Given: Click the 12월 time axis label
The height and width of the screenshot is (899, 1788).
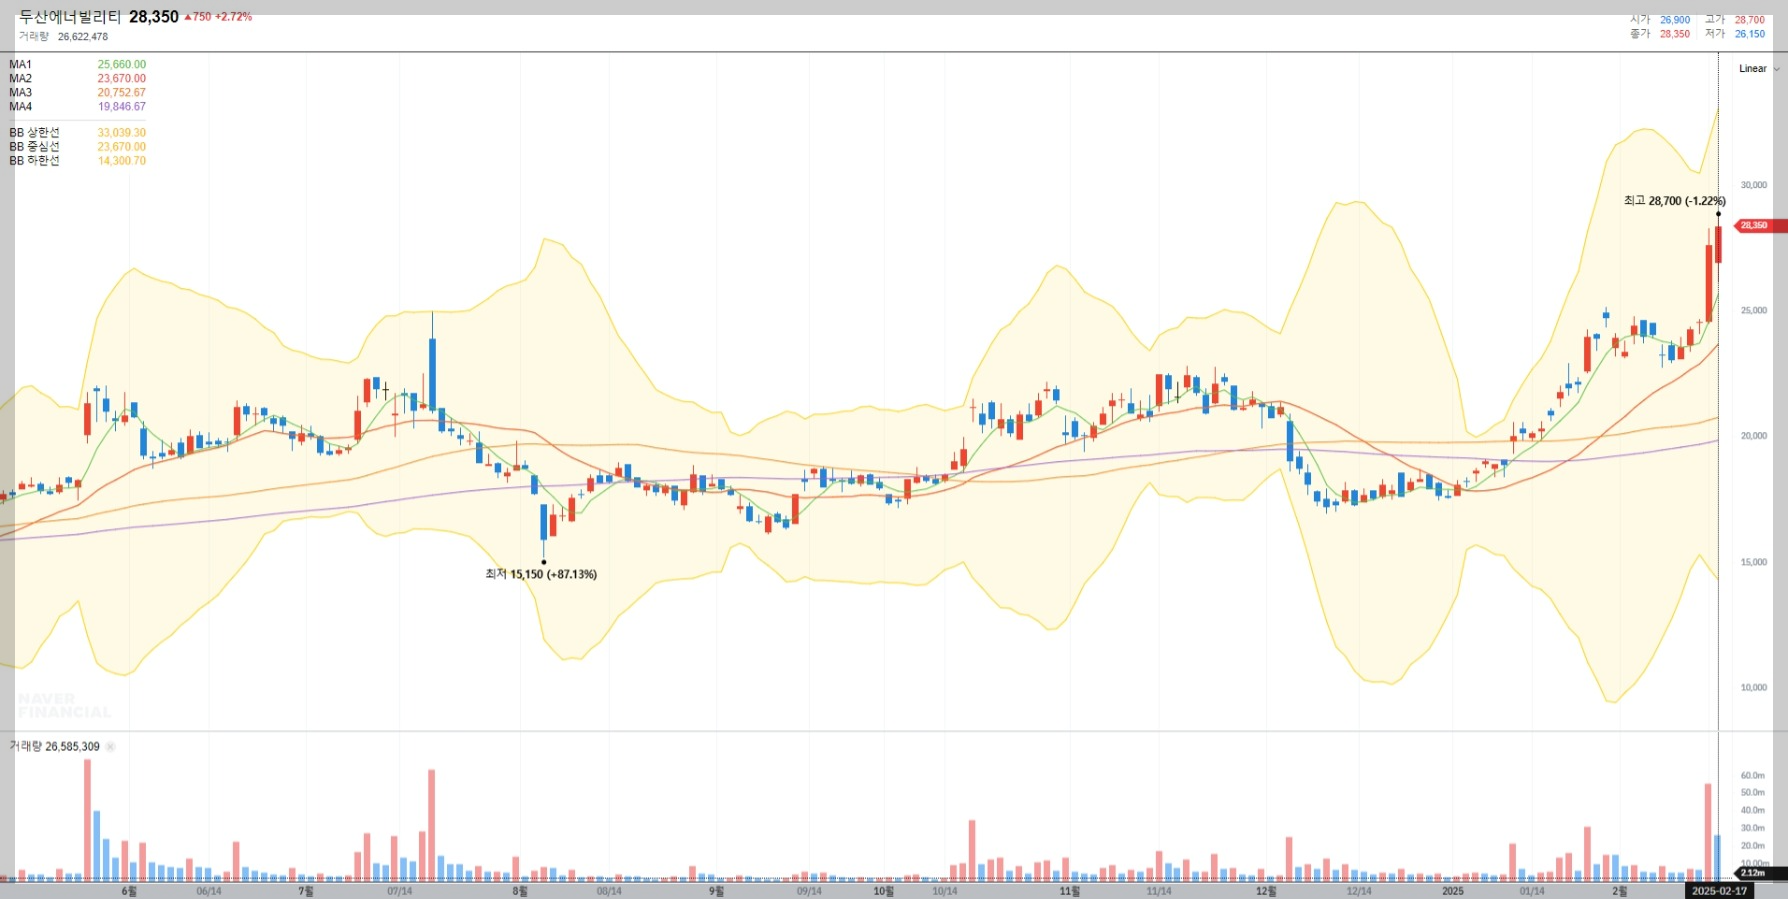Looking at the screenshot, I should point(1266,891).
